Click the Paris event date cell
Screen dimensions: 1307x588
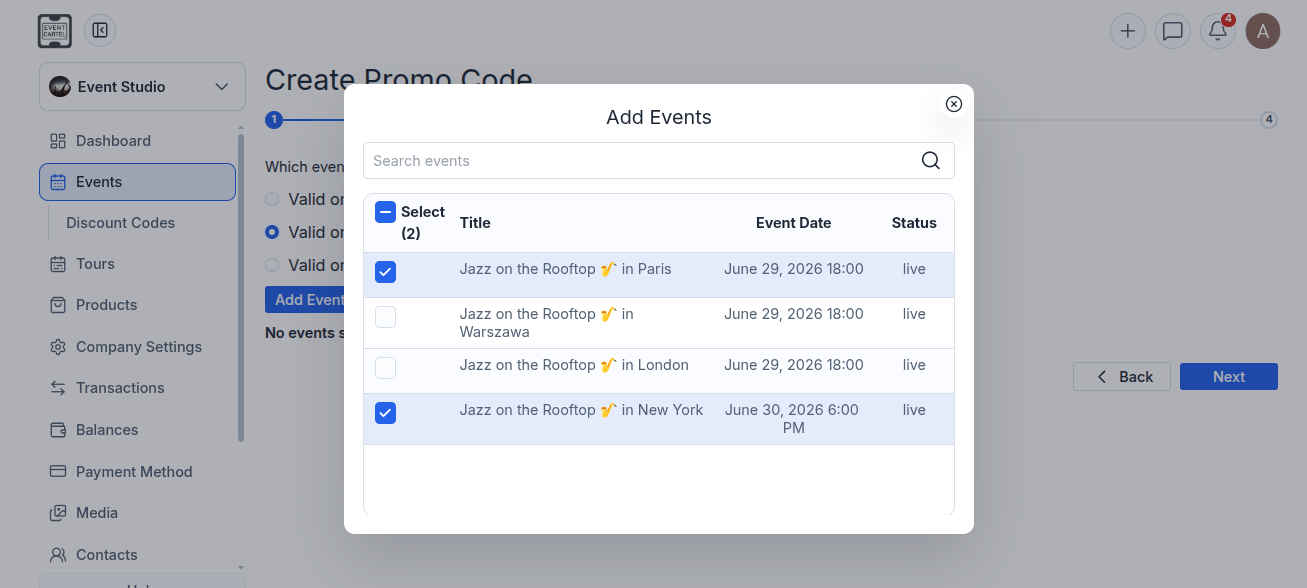[x=794, y=269]
